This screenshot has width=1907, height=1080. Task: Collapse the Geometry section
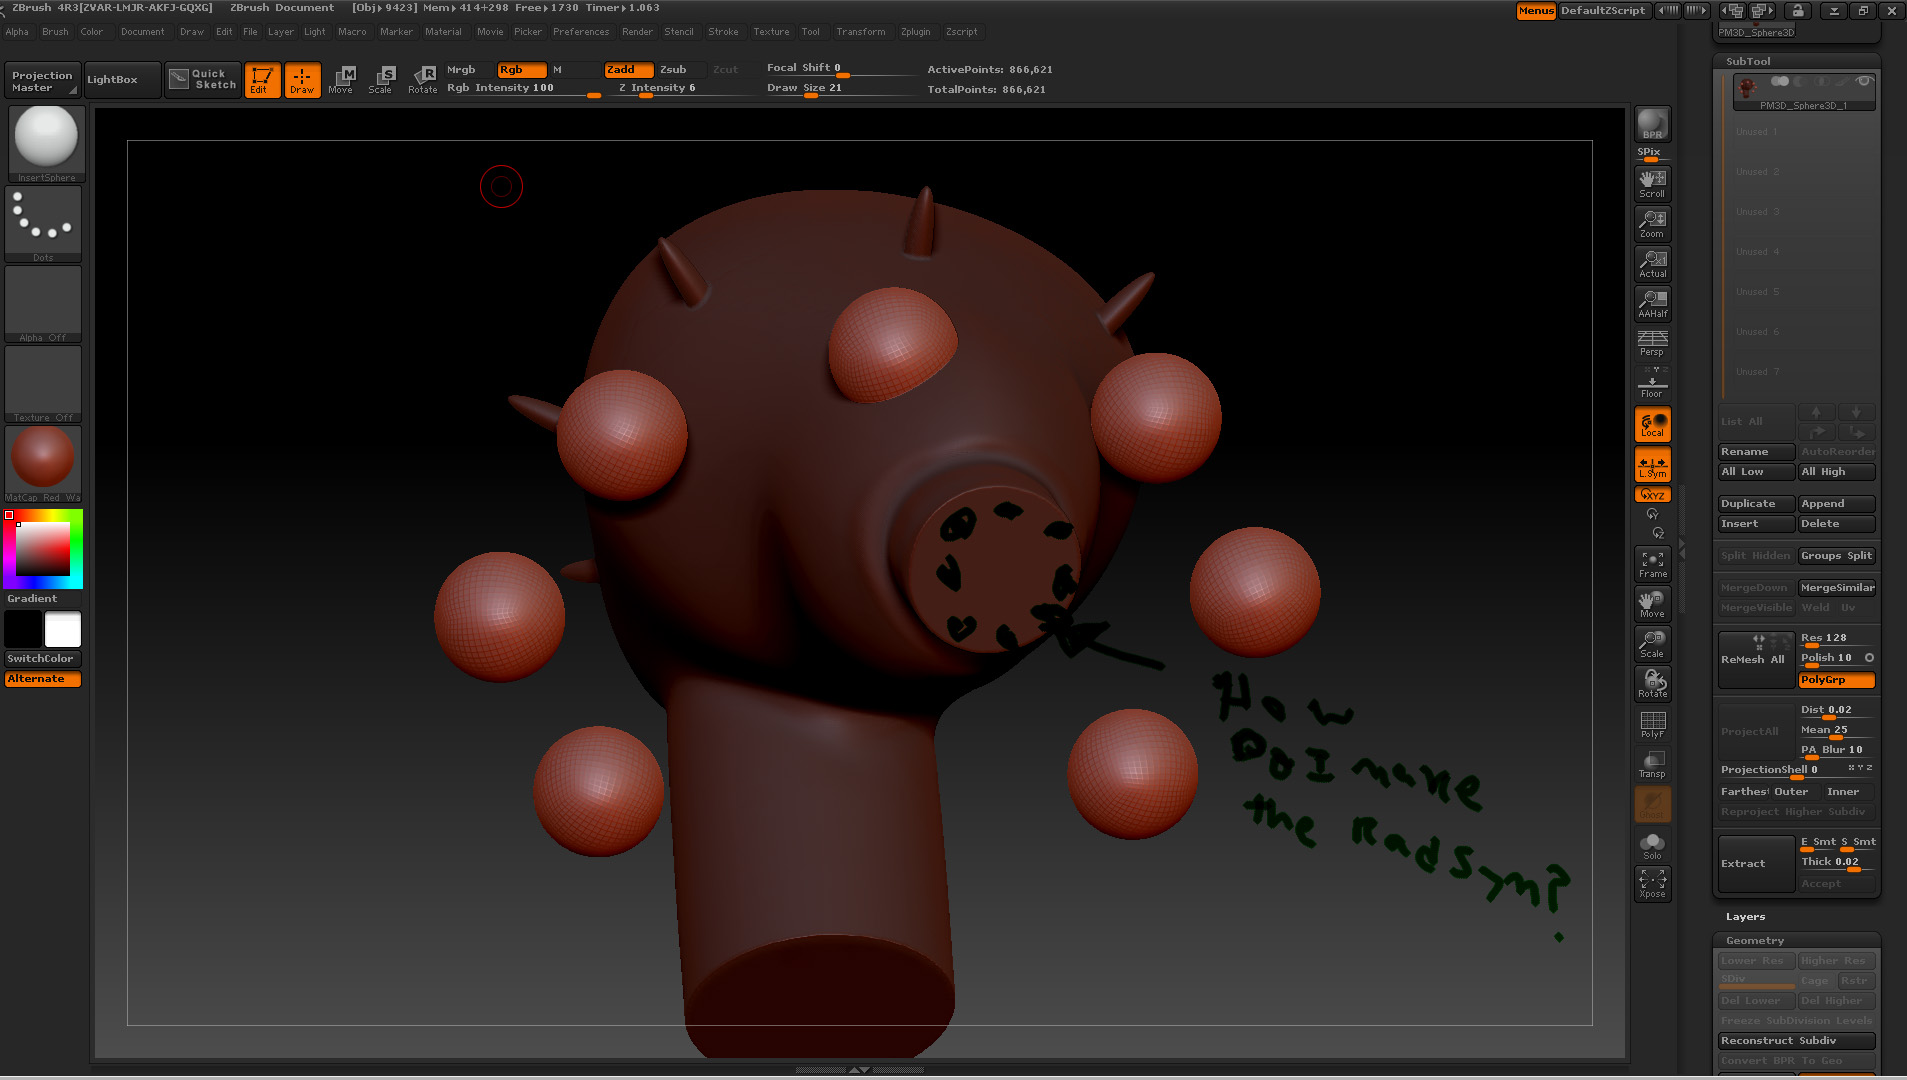1754,941
